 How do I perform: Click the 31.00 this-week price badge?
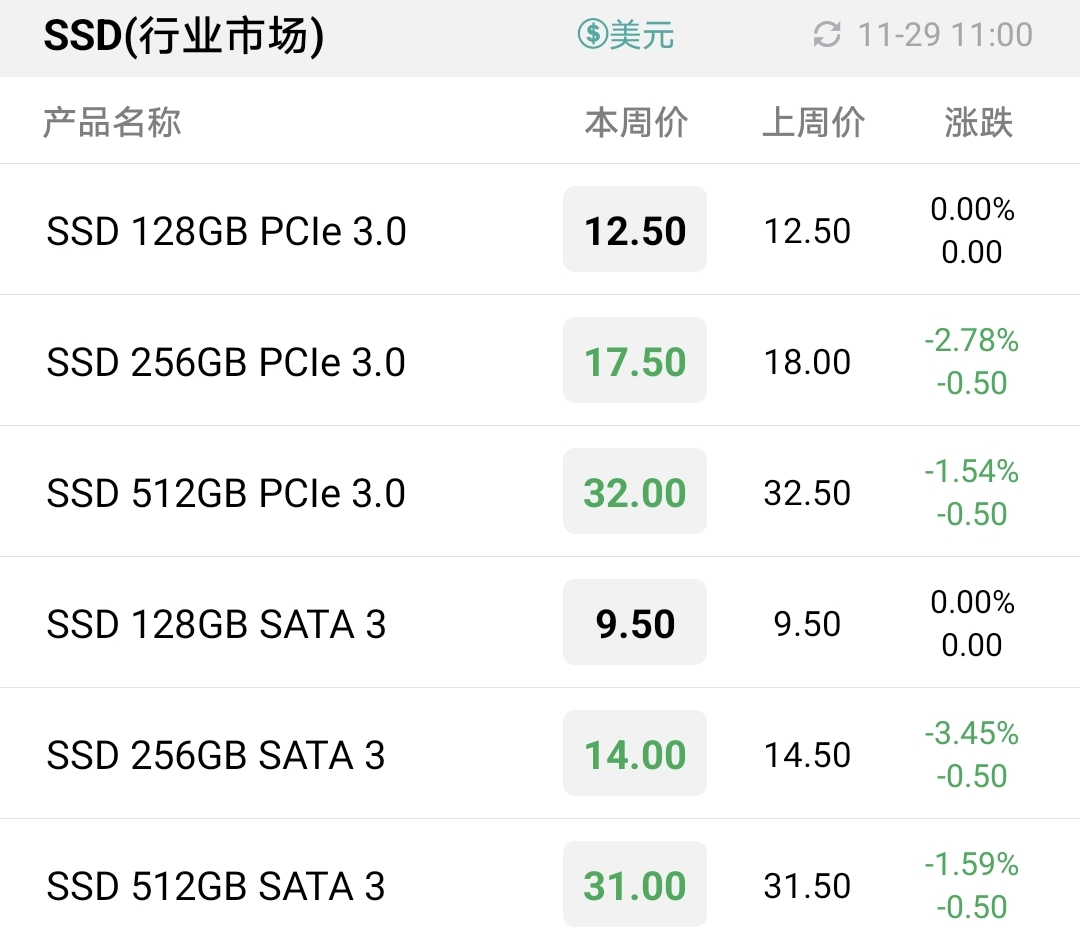635,884
